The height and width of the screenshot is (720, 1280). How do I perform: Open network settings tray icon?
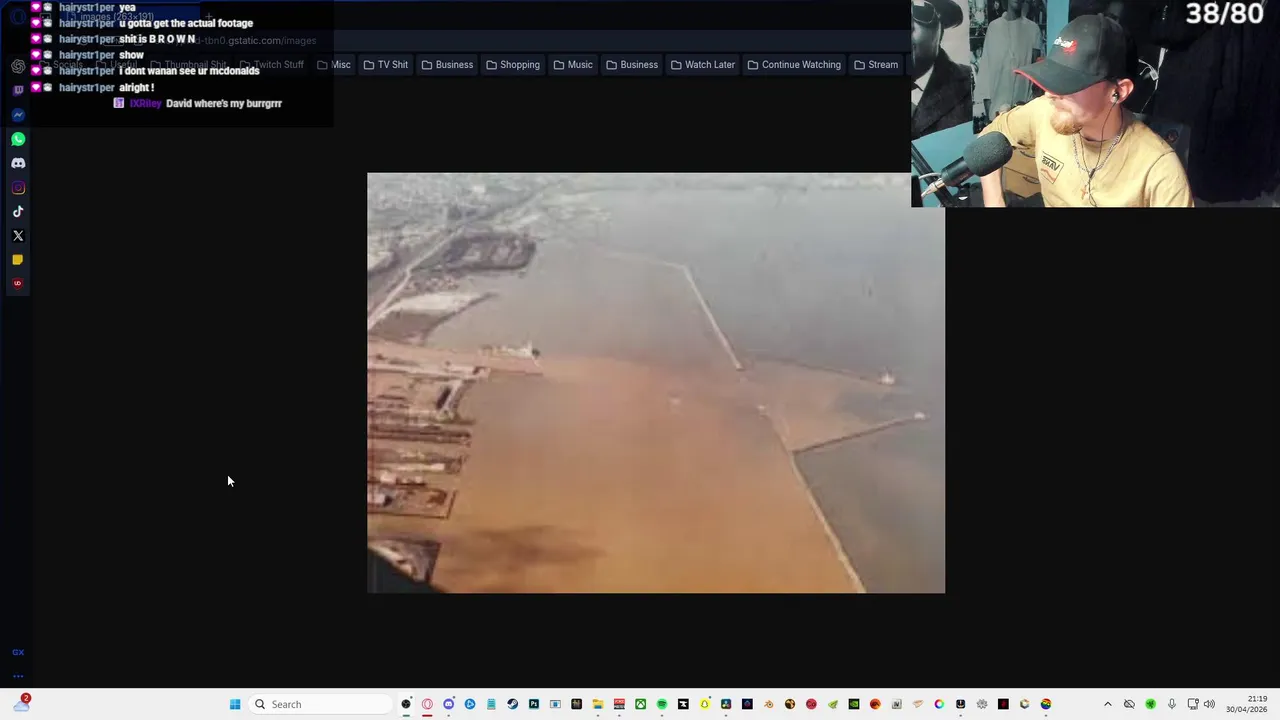pos(1192,704)
